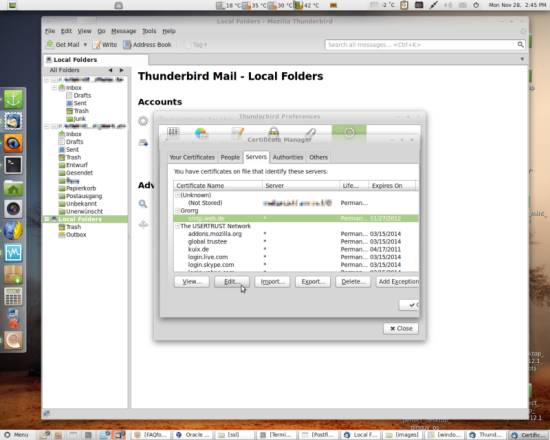This screenshot has width=550, height=440.
Task: Select addons.mozilla.org certificate
Action: pyautogui.click(x=296, y=234)
